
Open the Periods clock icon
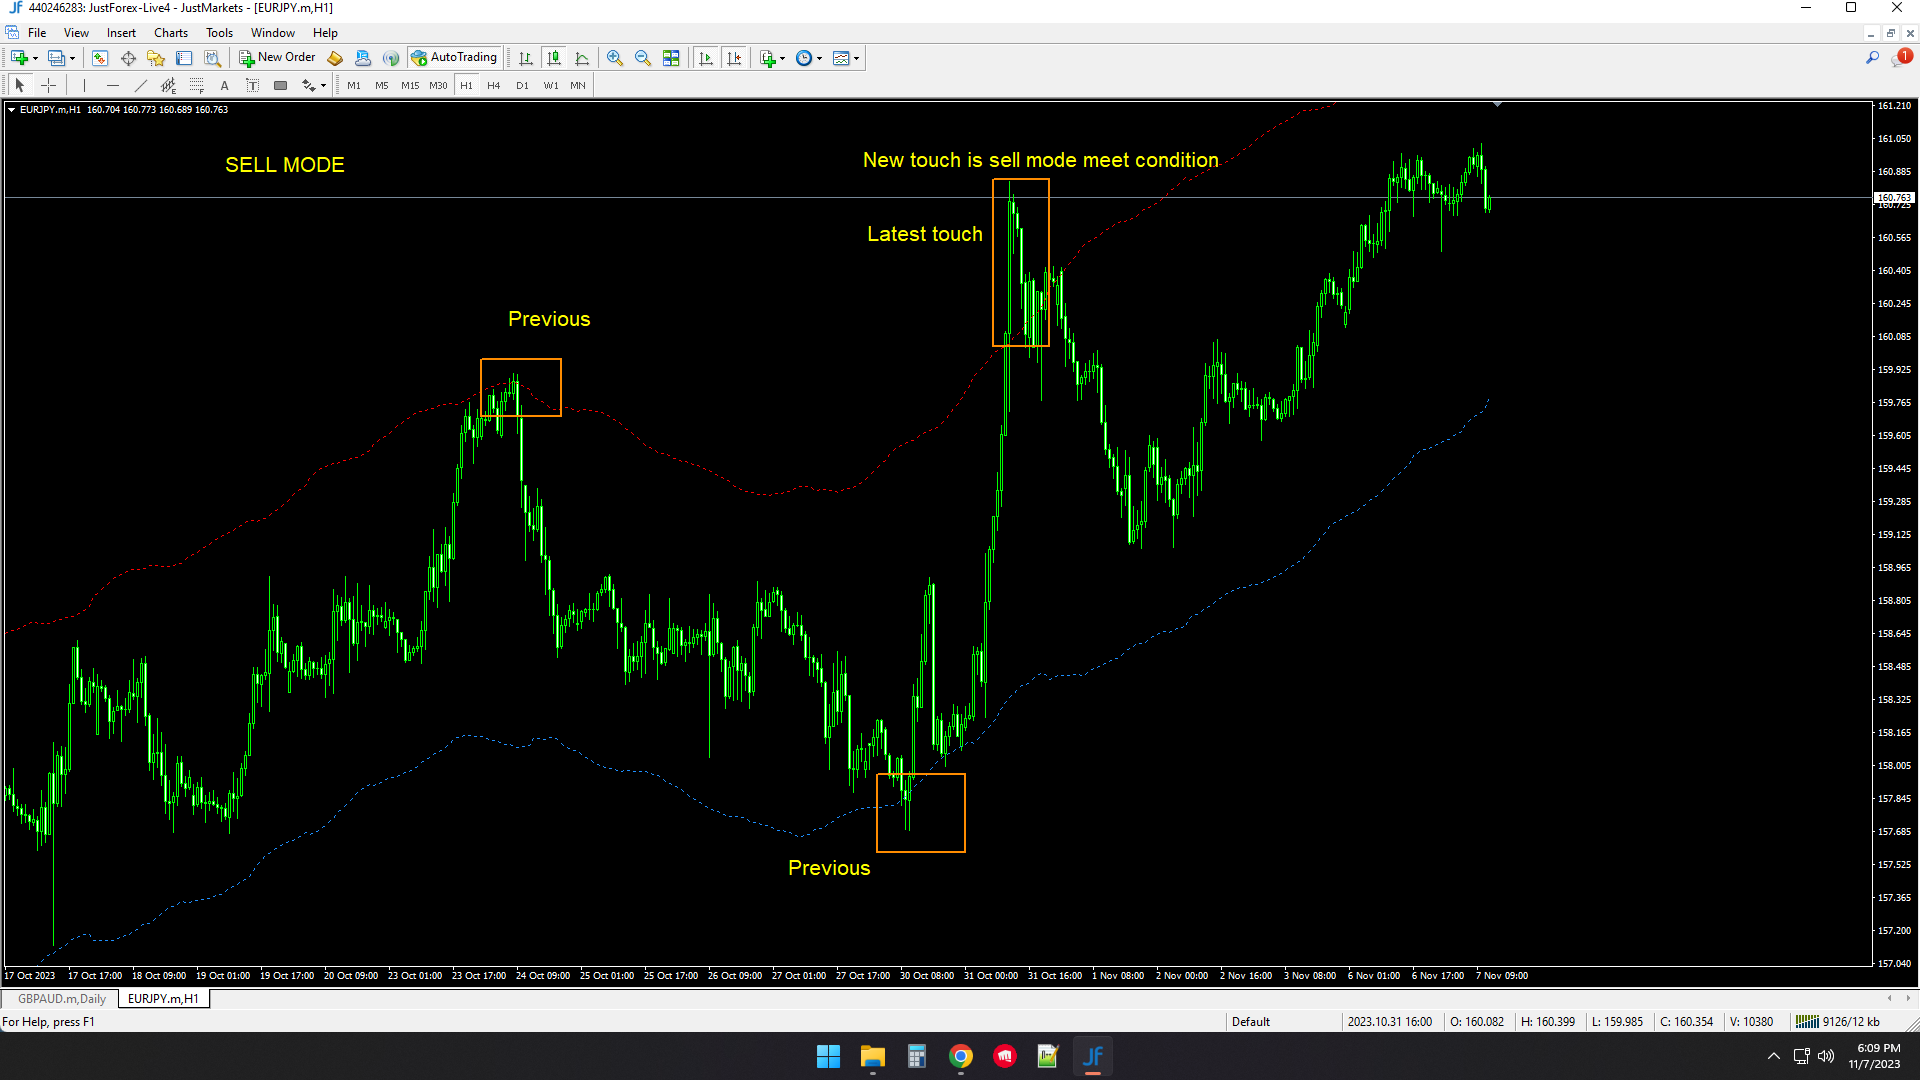pyautogui.click(x=804, y=58)
